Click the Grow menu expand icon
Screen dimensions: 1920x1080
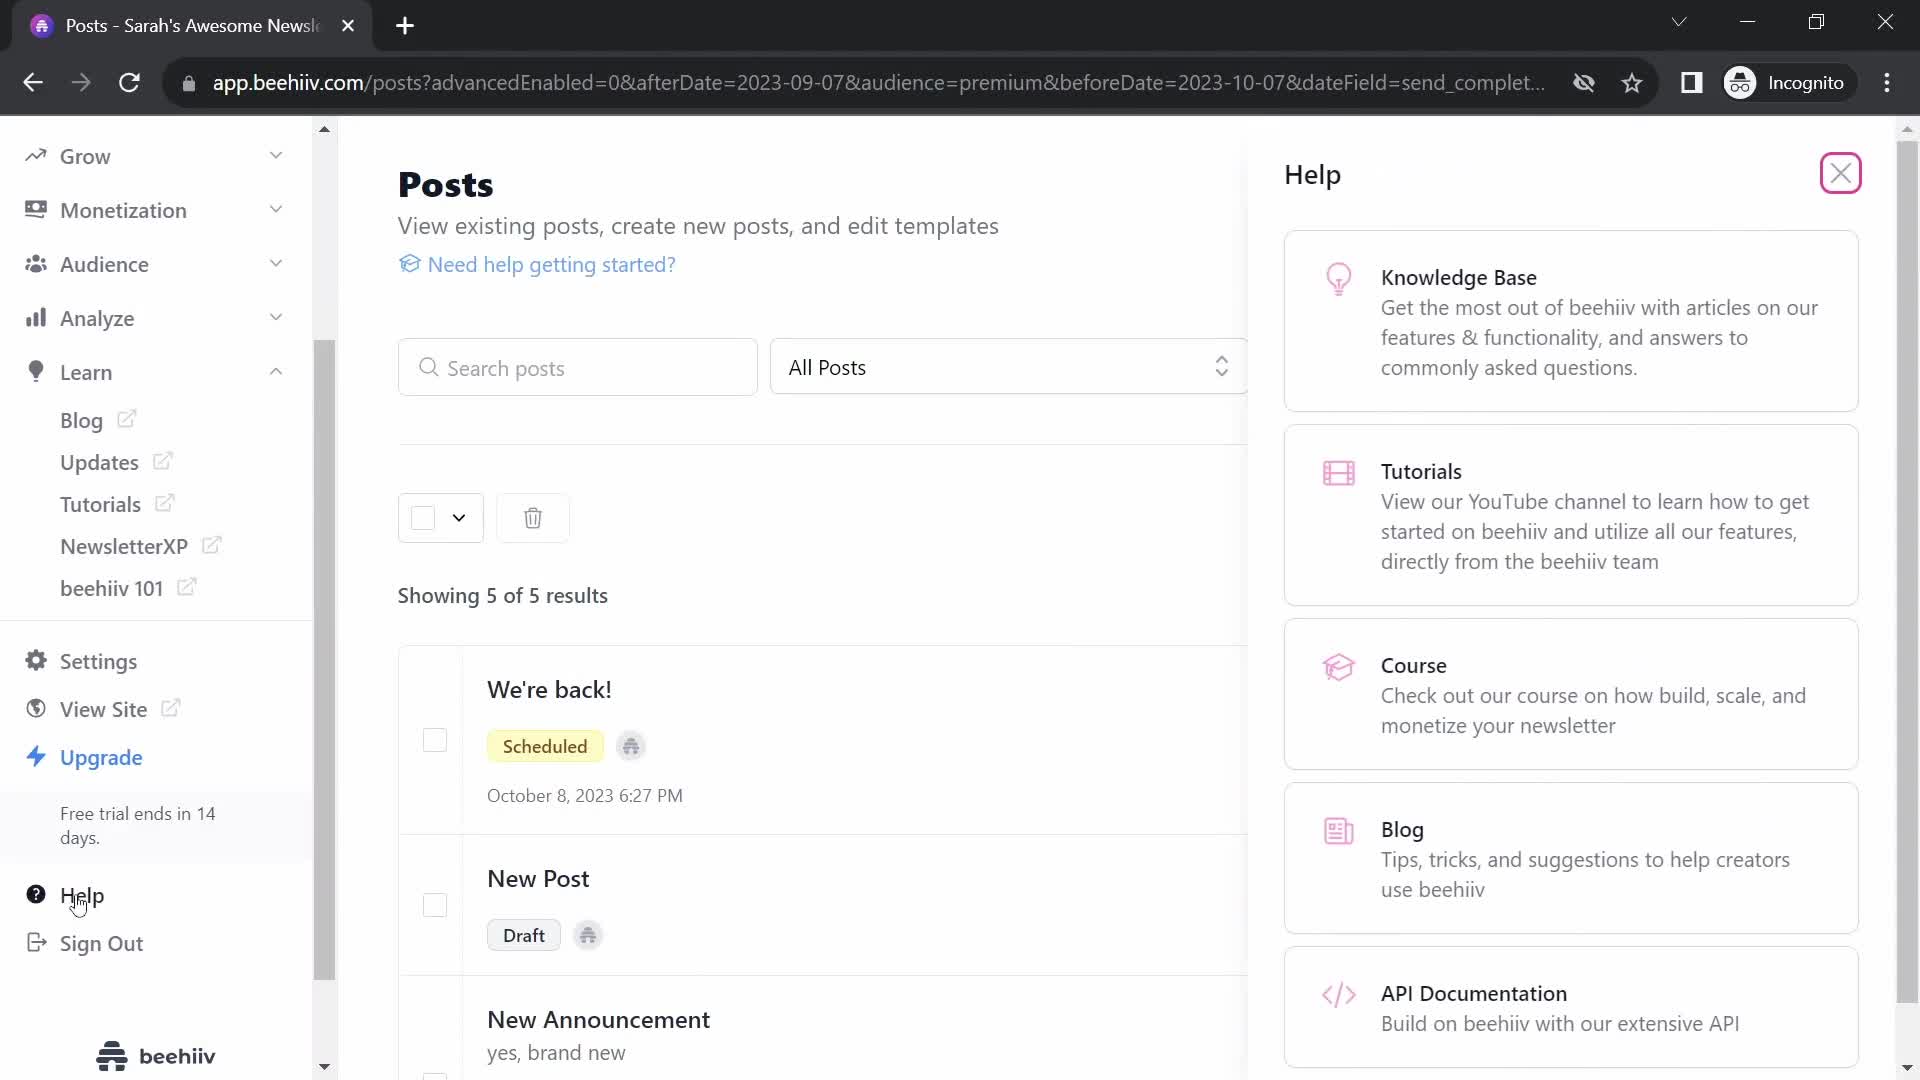click(277, 156)
